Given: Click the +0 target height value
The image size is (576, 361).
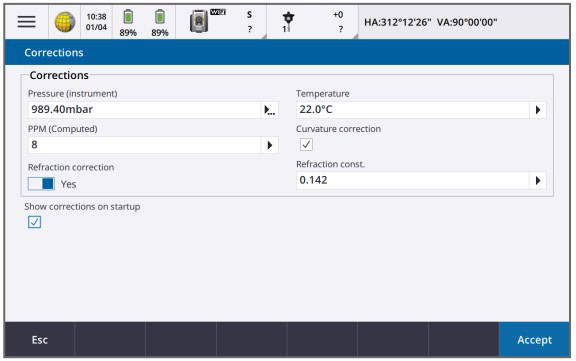Looking at the screenshot, I should click(x=338, y=15).
